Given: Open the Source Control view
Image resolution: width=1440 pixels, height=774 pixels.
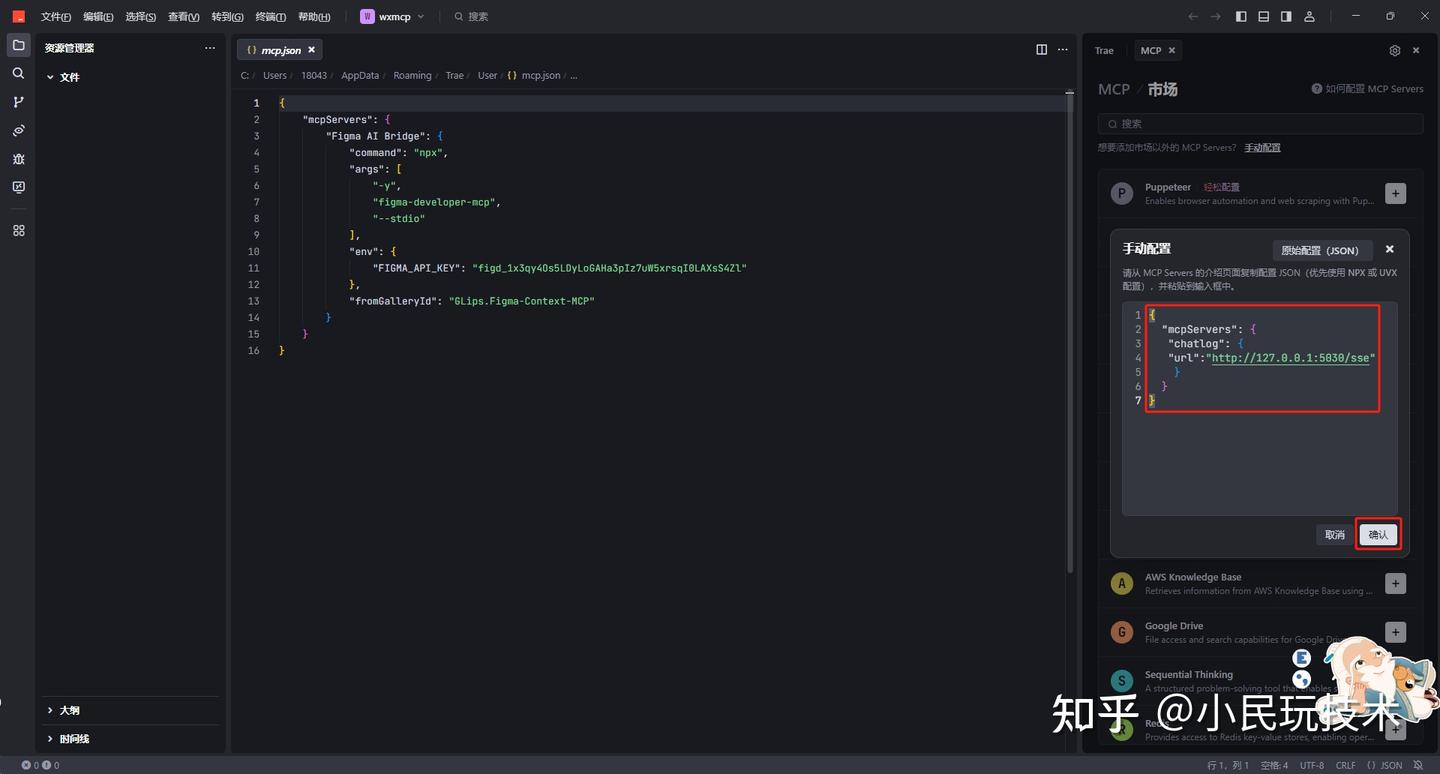Looking at the screenshot, I should pyautogui.click(x=18, y=102).
